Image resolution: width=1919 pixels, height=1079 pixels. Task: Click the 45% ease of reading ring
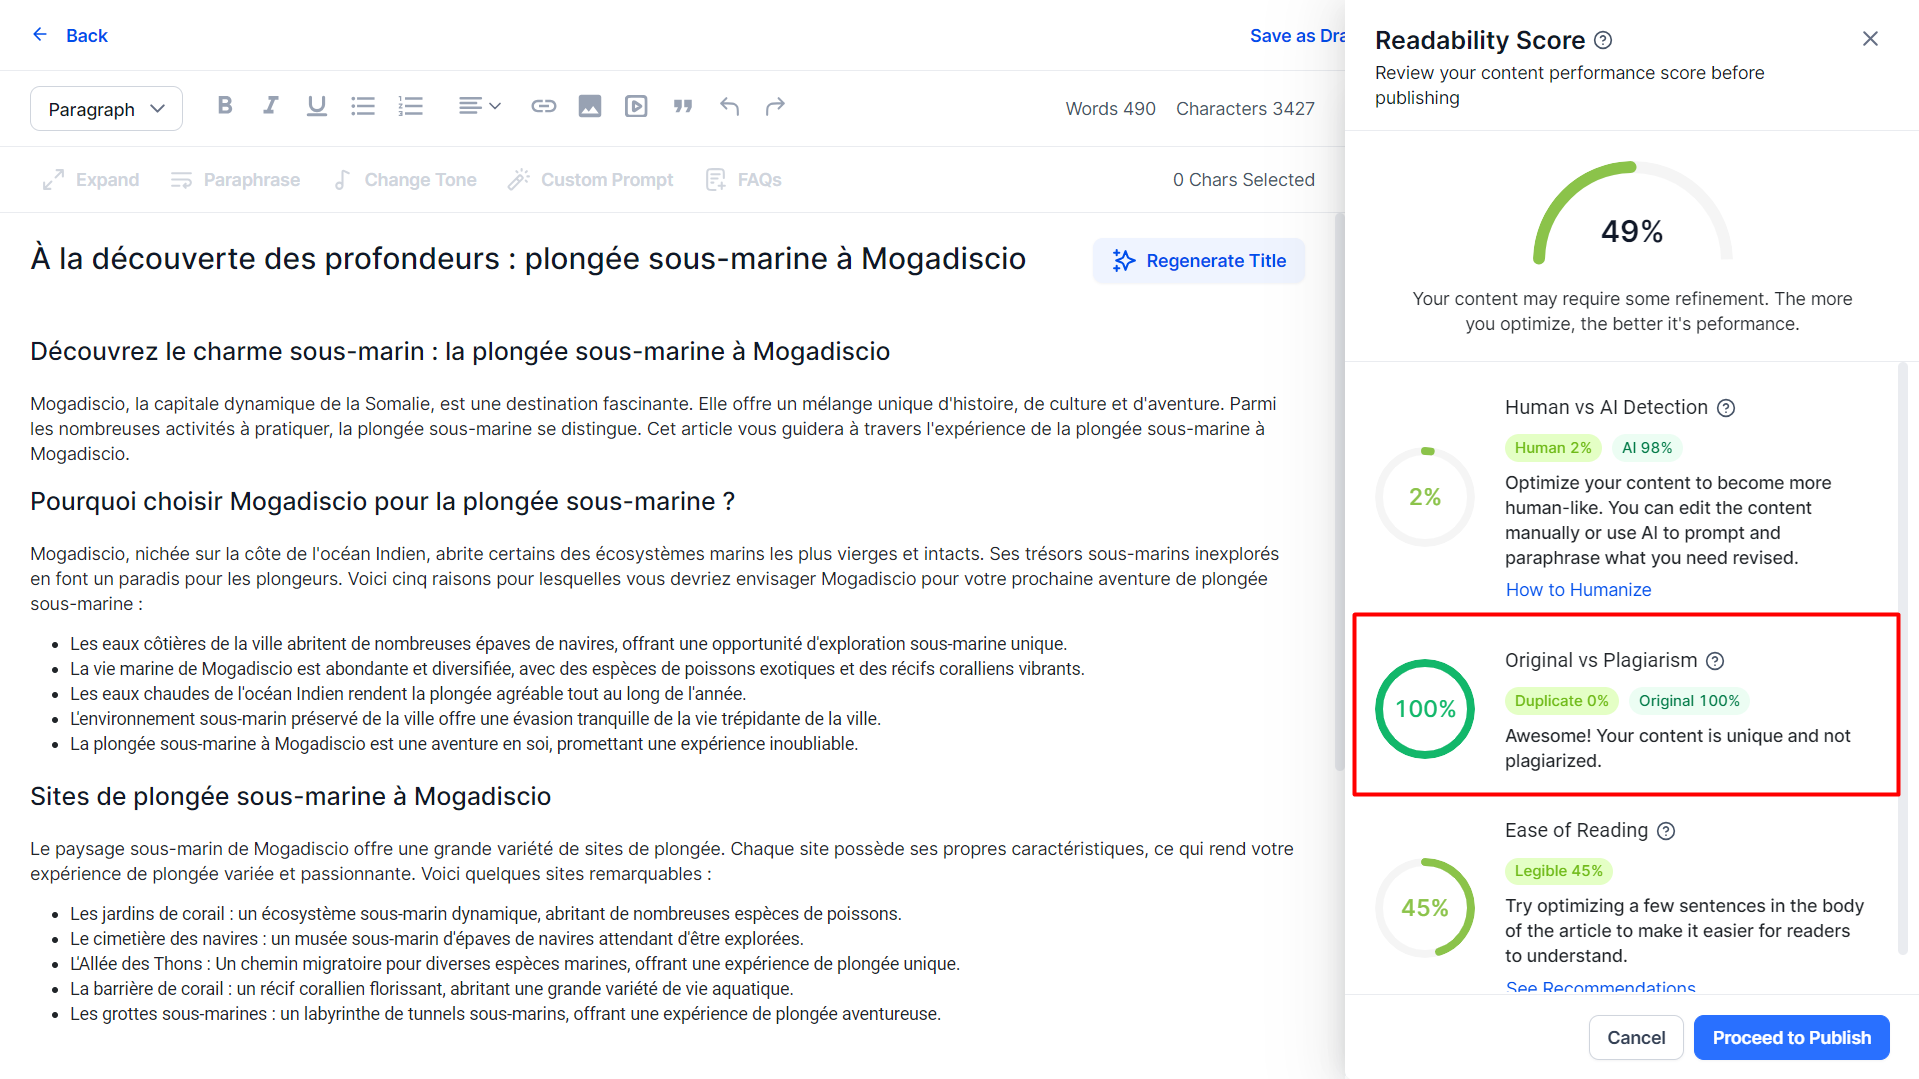[1425, 908]
